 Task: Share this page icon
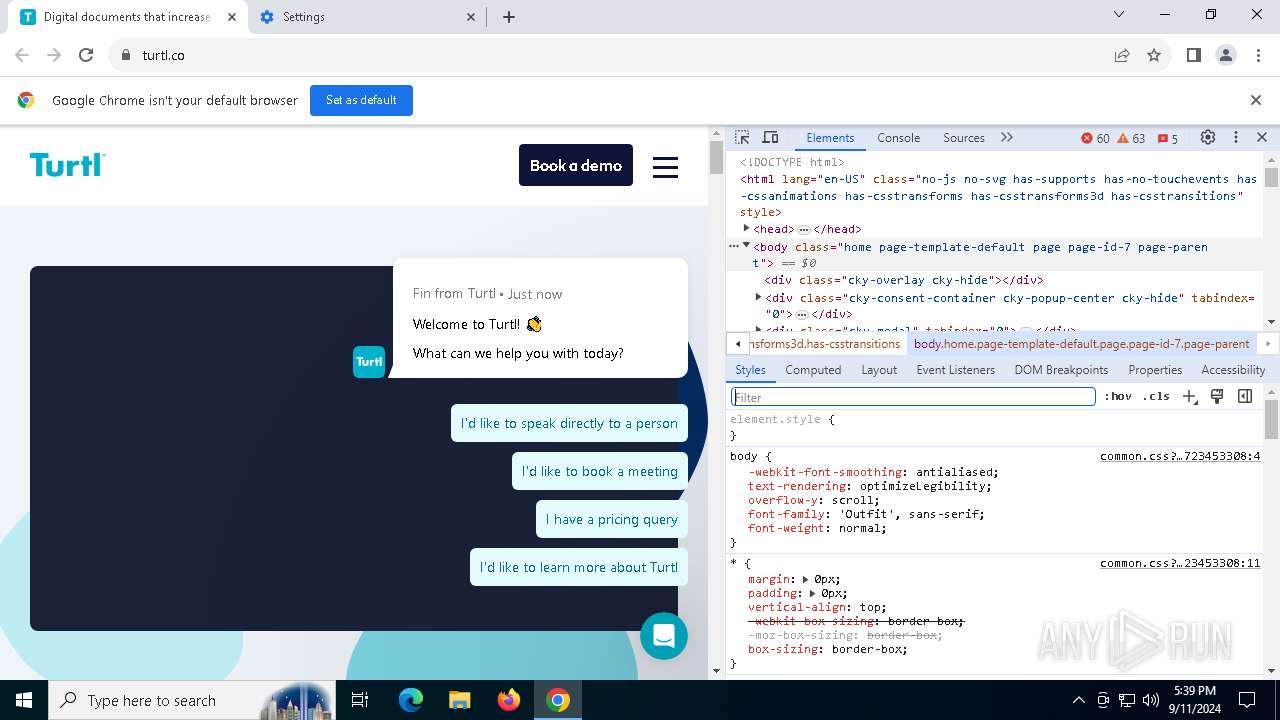coord(1122,56)
